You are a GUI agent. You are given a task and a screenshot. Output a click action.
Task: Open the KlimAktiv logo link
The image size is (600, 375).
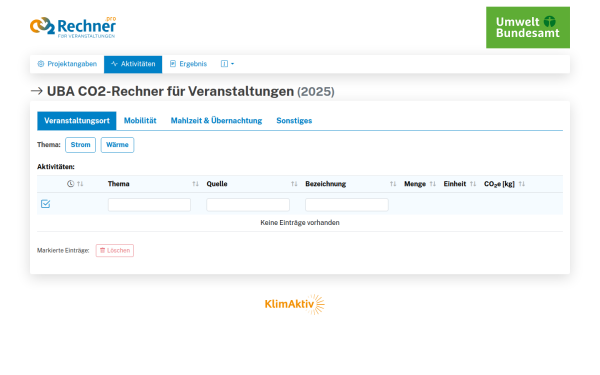coord(295,304)
